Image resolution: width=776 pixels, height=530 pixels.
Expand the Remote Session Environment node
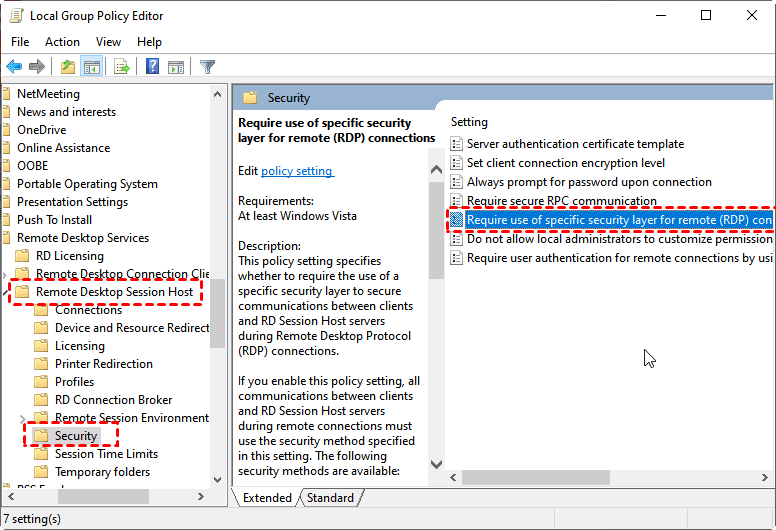tap(22, 419)
